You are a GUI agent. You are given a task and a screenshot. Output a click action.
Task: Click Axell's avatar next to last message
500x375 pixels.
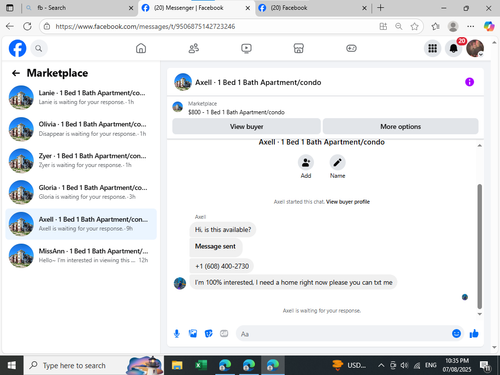(x=180, y=283)
